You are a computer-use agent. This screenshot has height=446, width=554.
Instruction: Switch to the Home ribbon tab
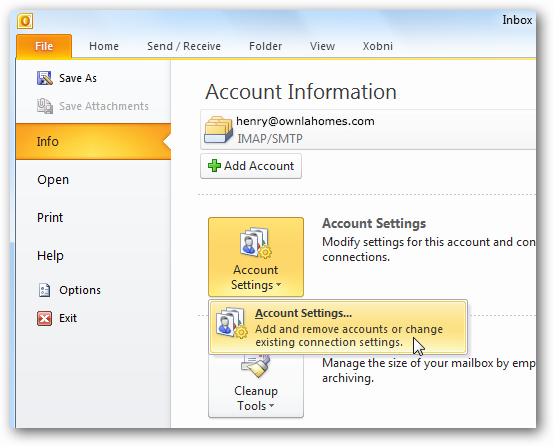pos(104,46)
